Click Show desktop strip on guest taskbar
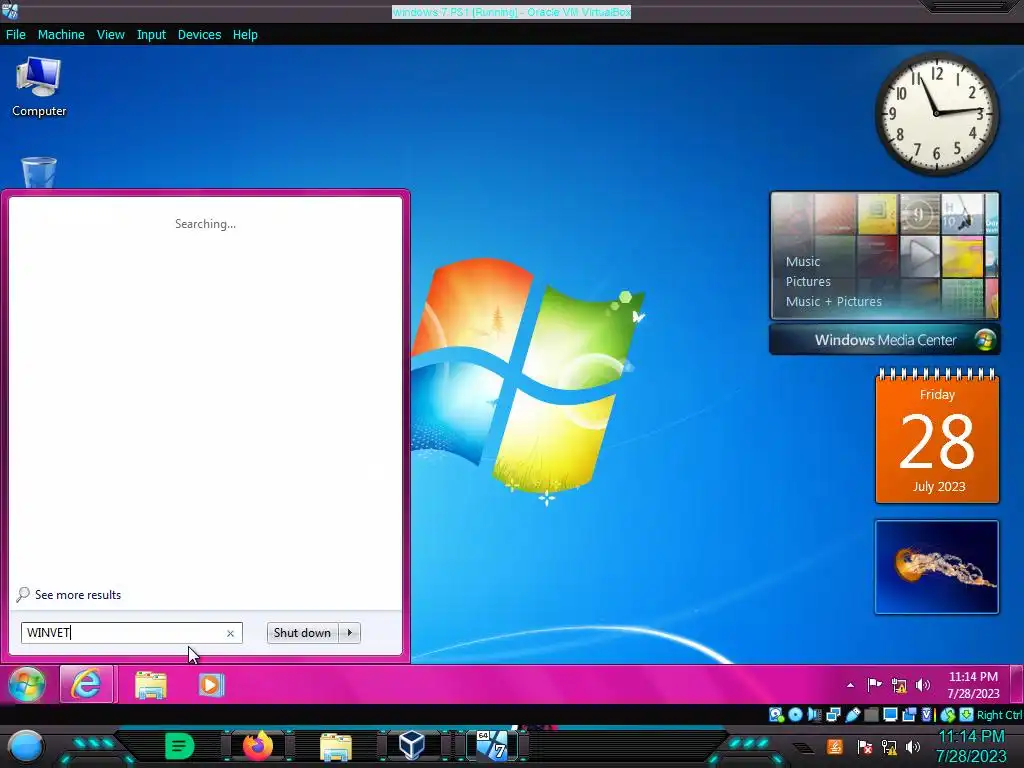Viewport: 1024px width, 768px height. point(1017,685)
